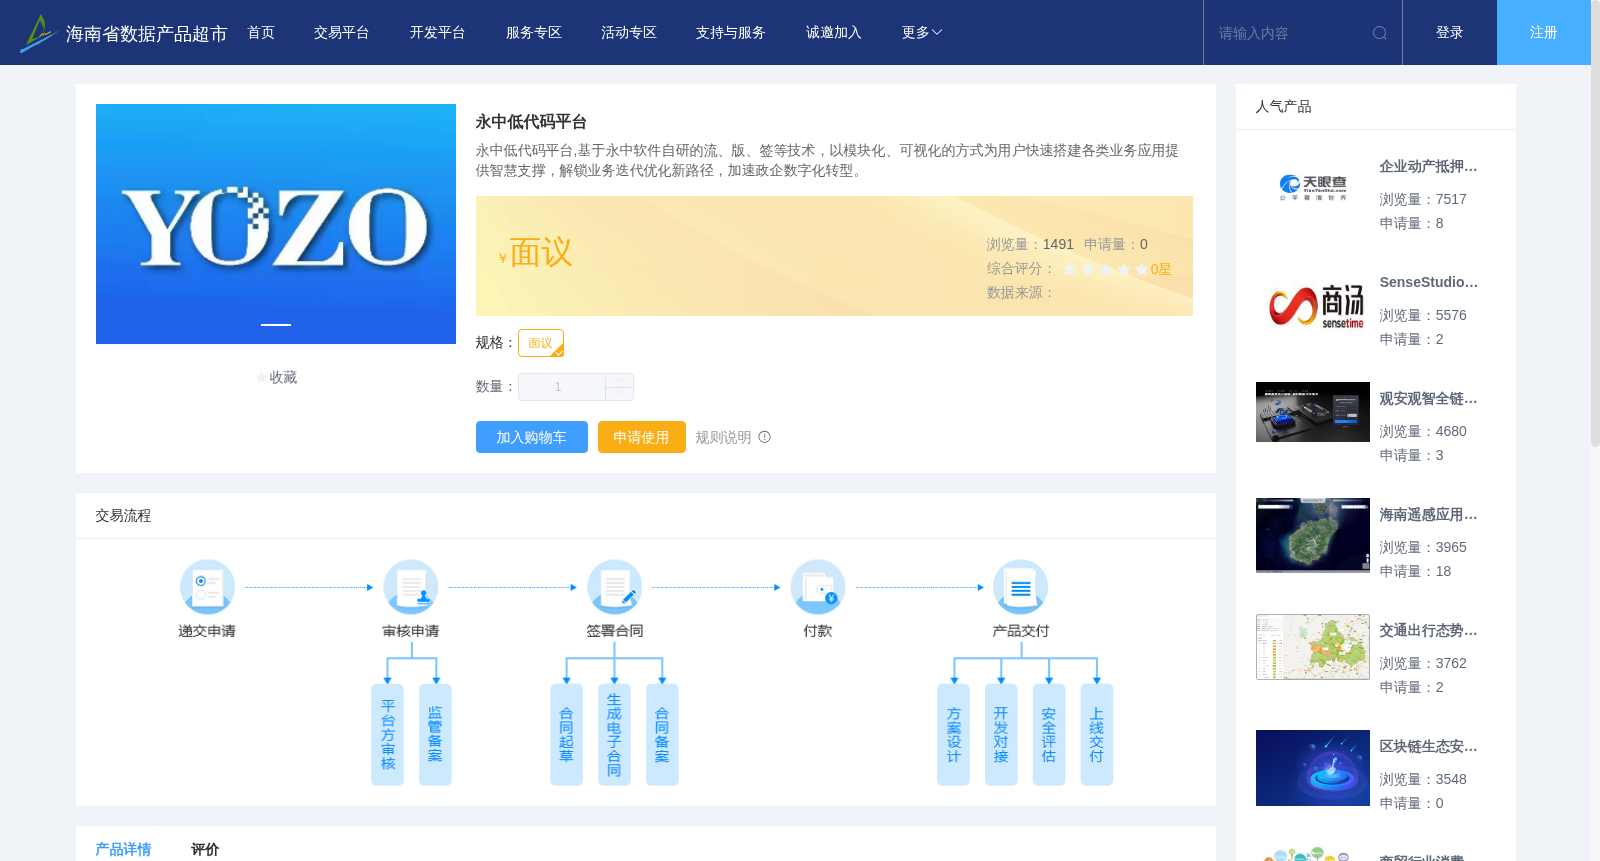
Task: Open 规则说明 link
Action: coord(723,437)
